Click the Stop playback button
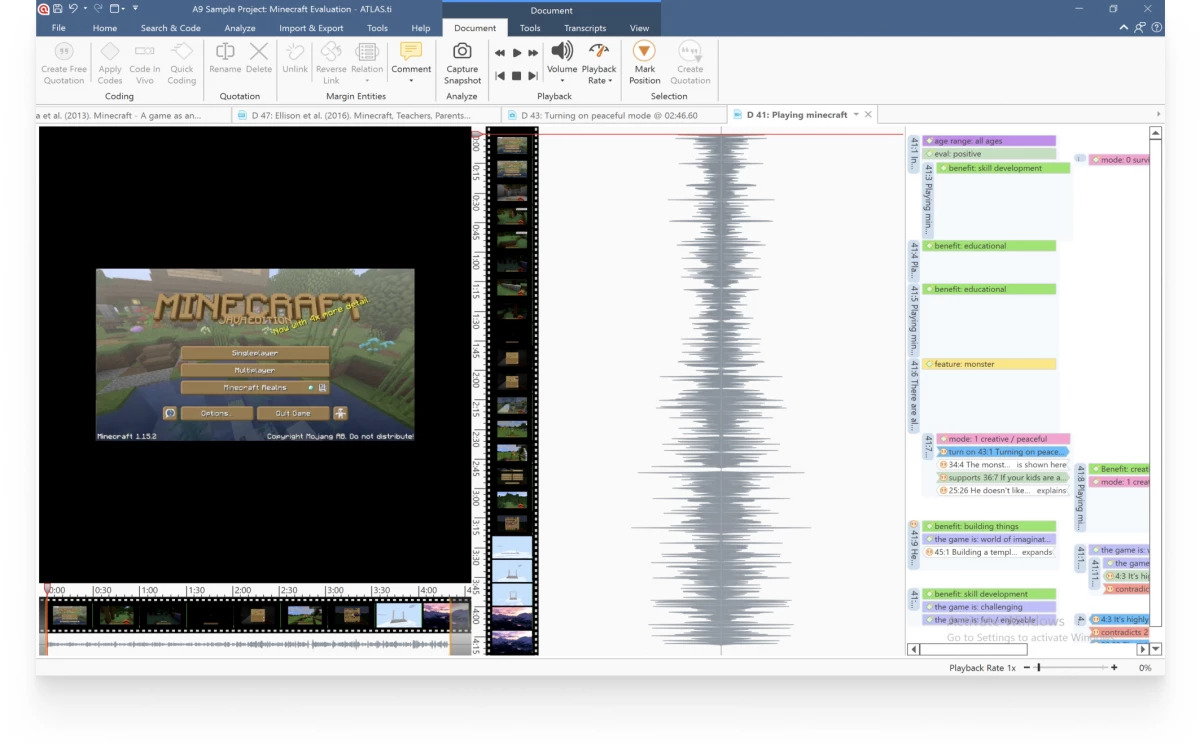The width and height of the screenshot is (1200, 744). pyautogui.click(x=516, y=76)
